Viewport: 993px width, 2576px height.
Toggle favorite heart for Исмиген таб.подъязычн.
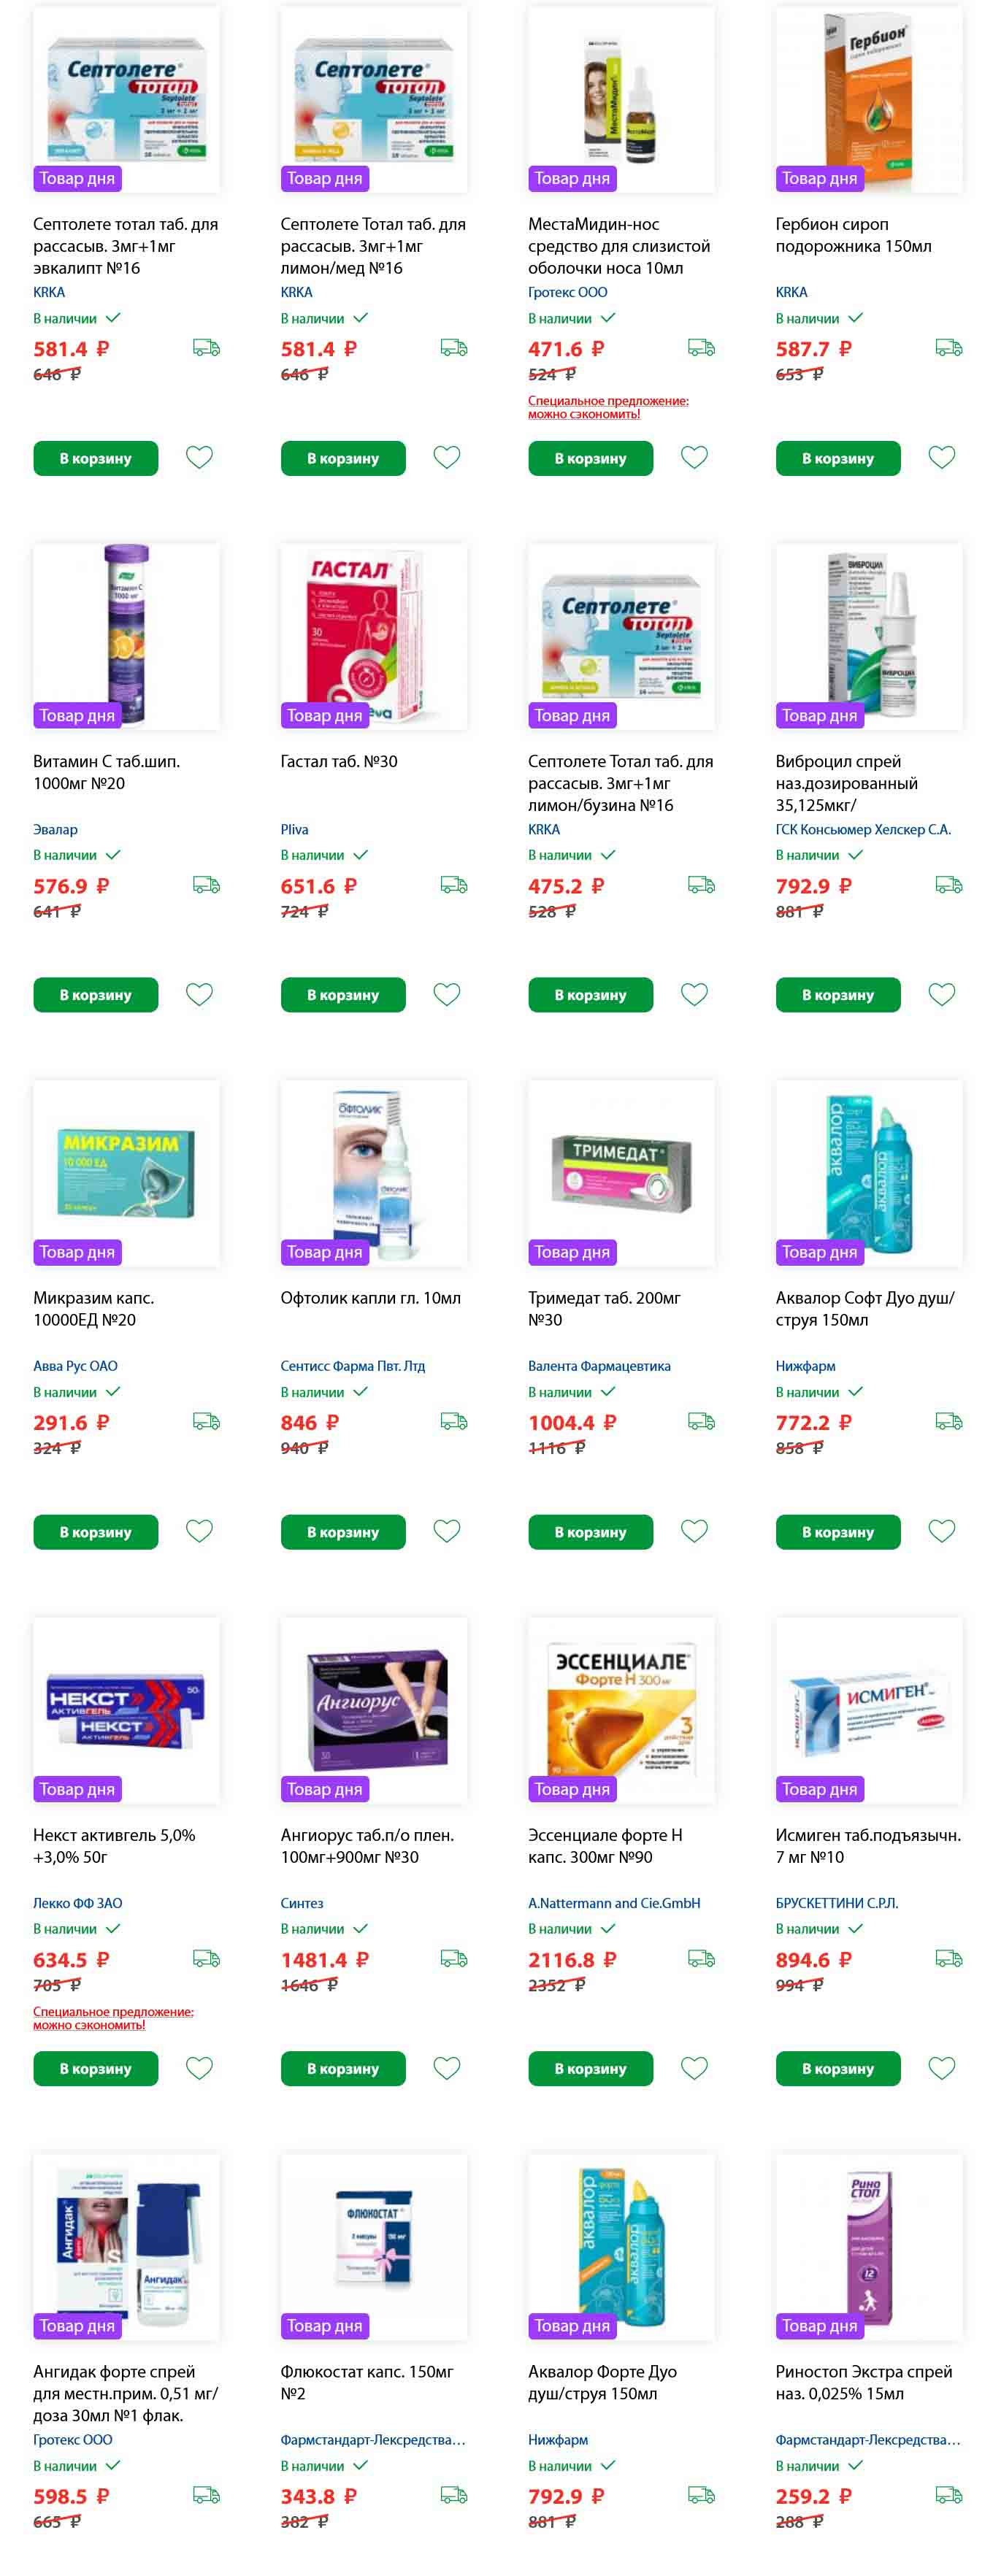[941, 2068]
